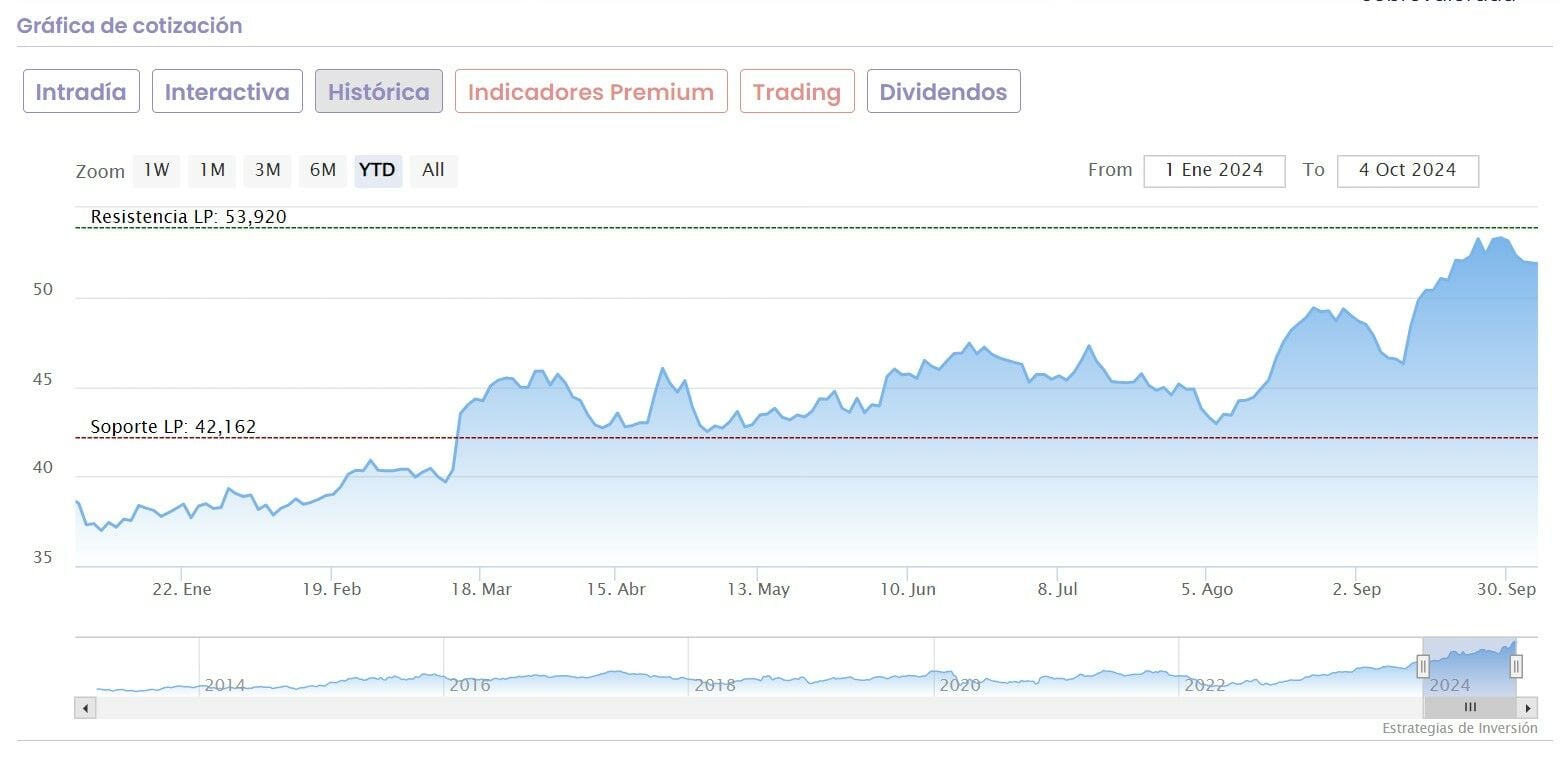The height and width of the screenshot is (773, 1563).
Task: Click the To date field
Action: coord(1407,170)
